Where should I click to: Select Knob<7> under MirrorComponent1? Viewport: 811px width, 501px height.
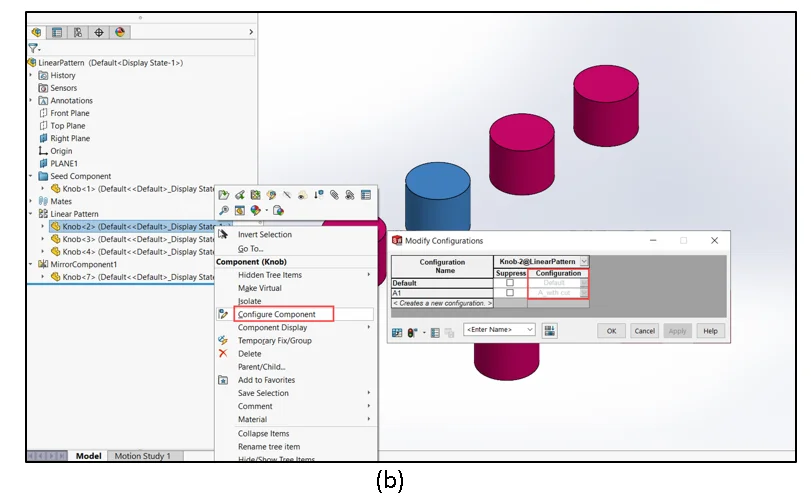coord(132,277)
